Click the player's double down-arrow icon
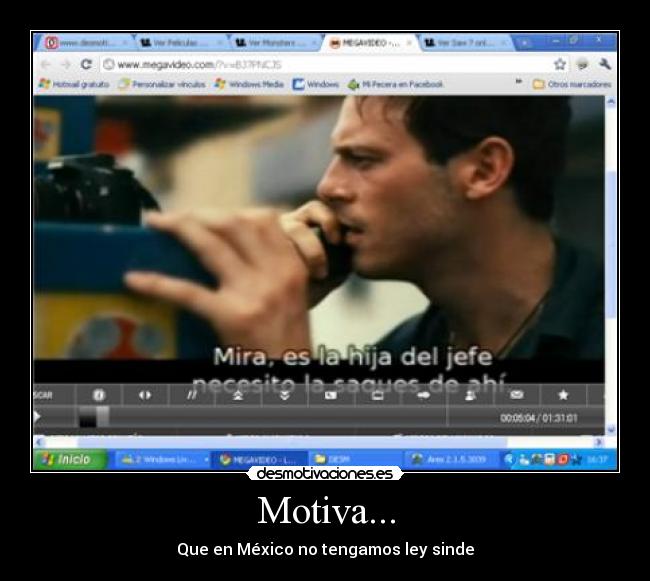This screenshot has width=650, height=581. (284, 395)
